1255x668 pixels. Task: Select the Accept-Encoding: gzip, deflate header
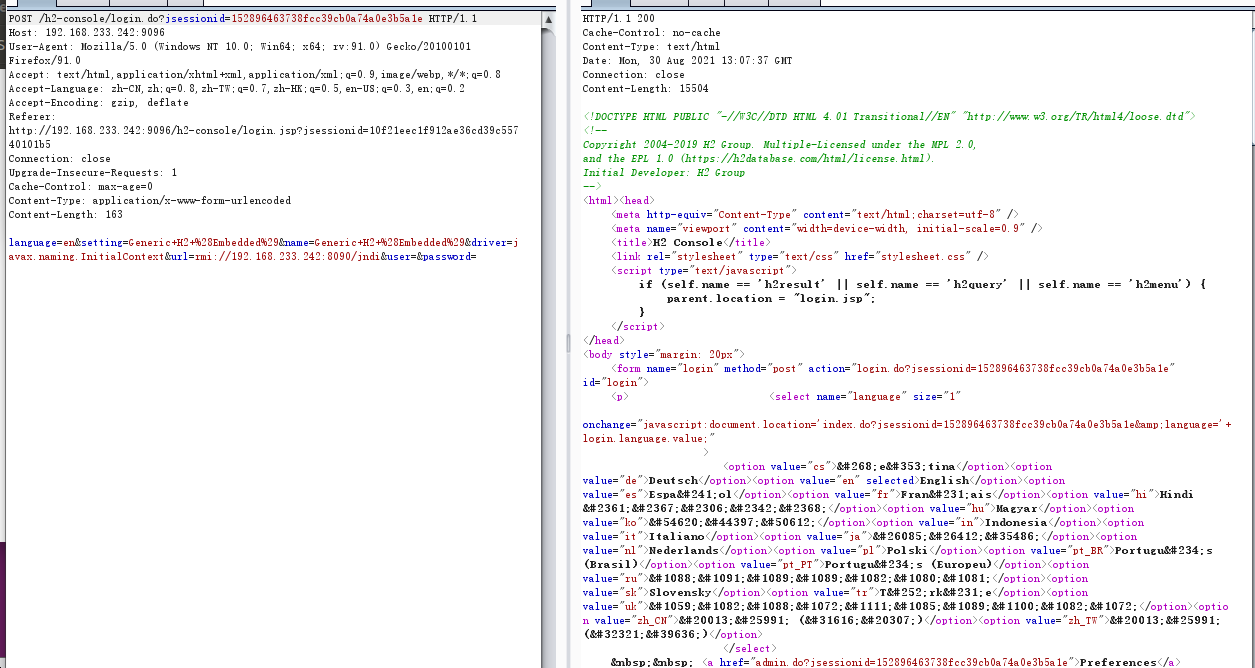click(x=98, y=103)
